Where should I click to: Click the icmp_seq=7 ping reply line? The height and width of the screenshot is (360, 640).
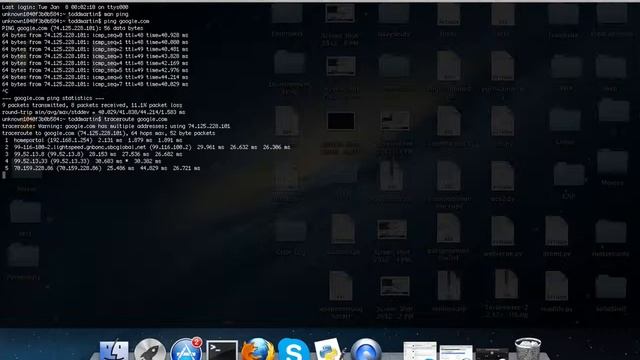pyautogui.click(x=95, y=84)
